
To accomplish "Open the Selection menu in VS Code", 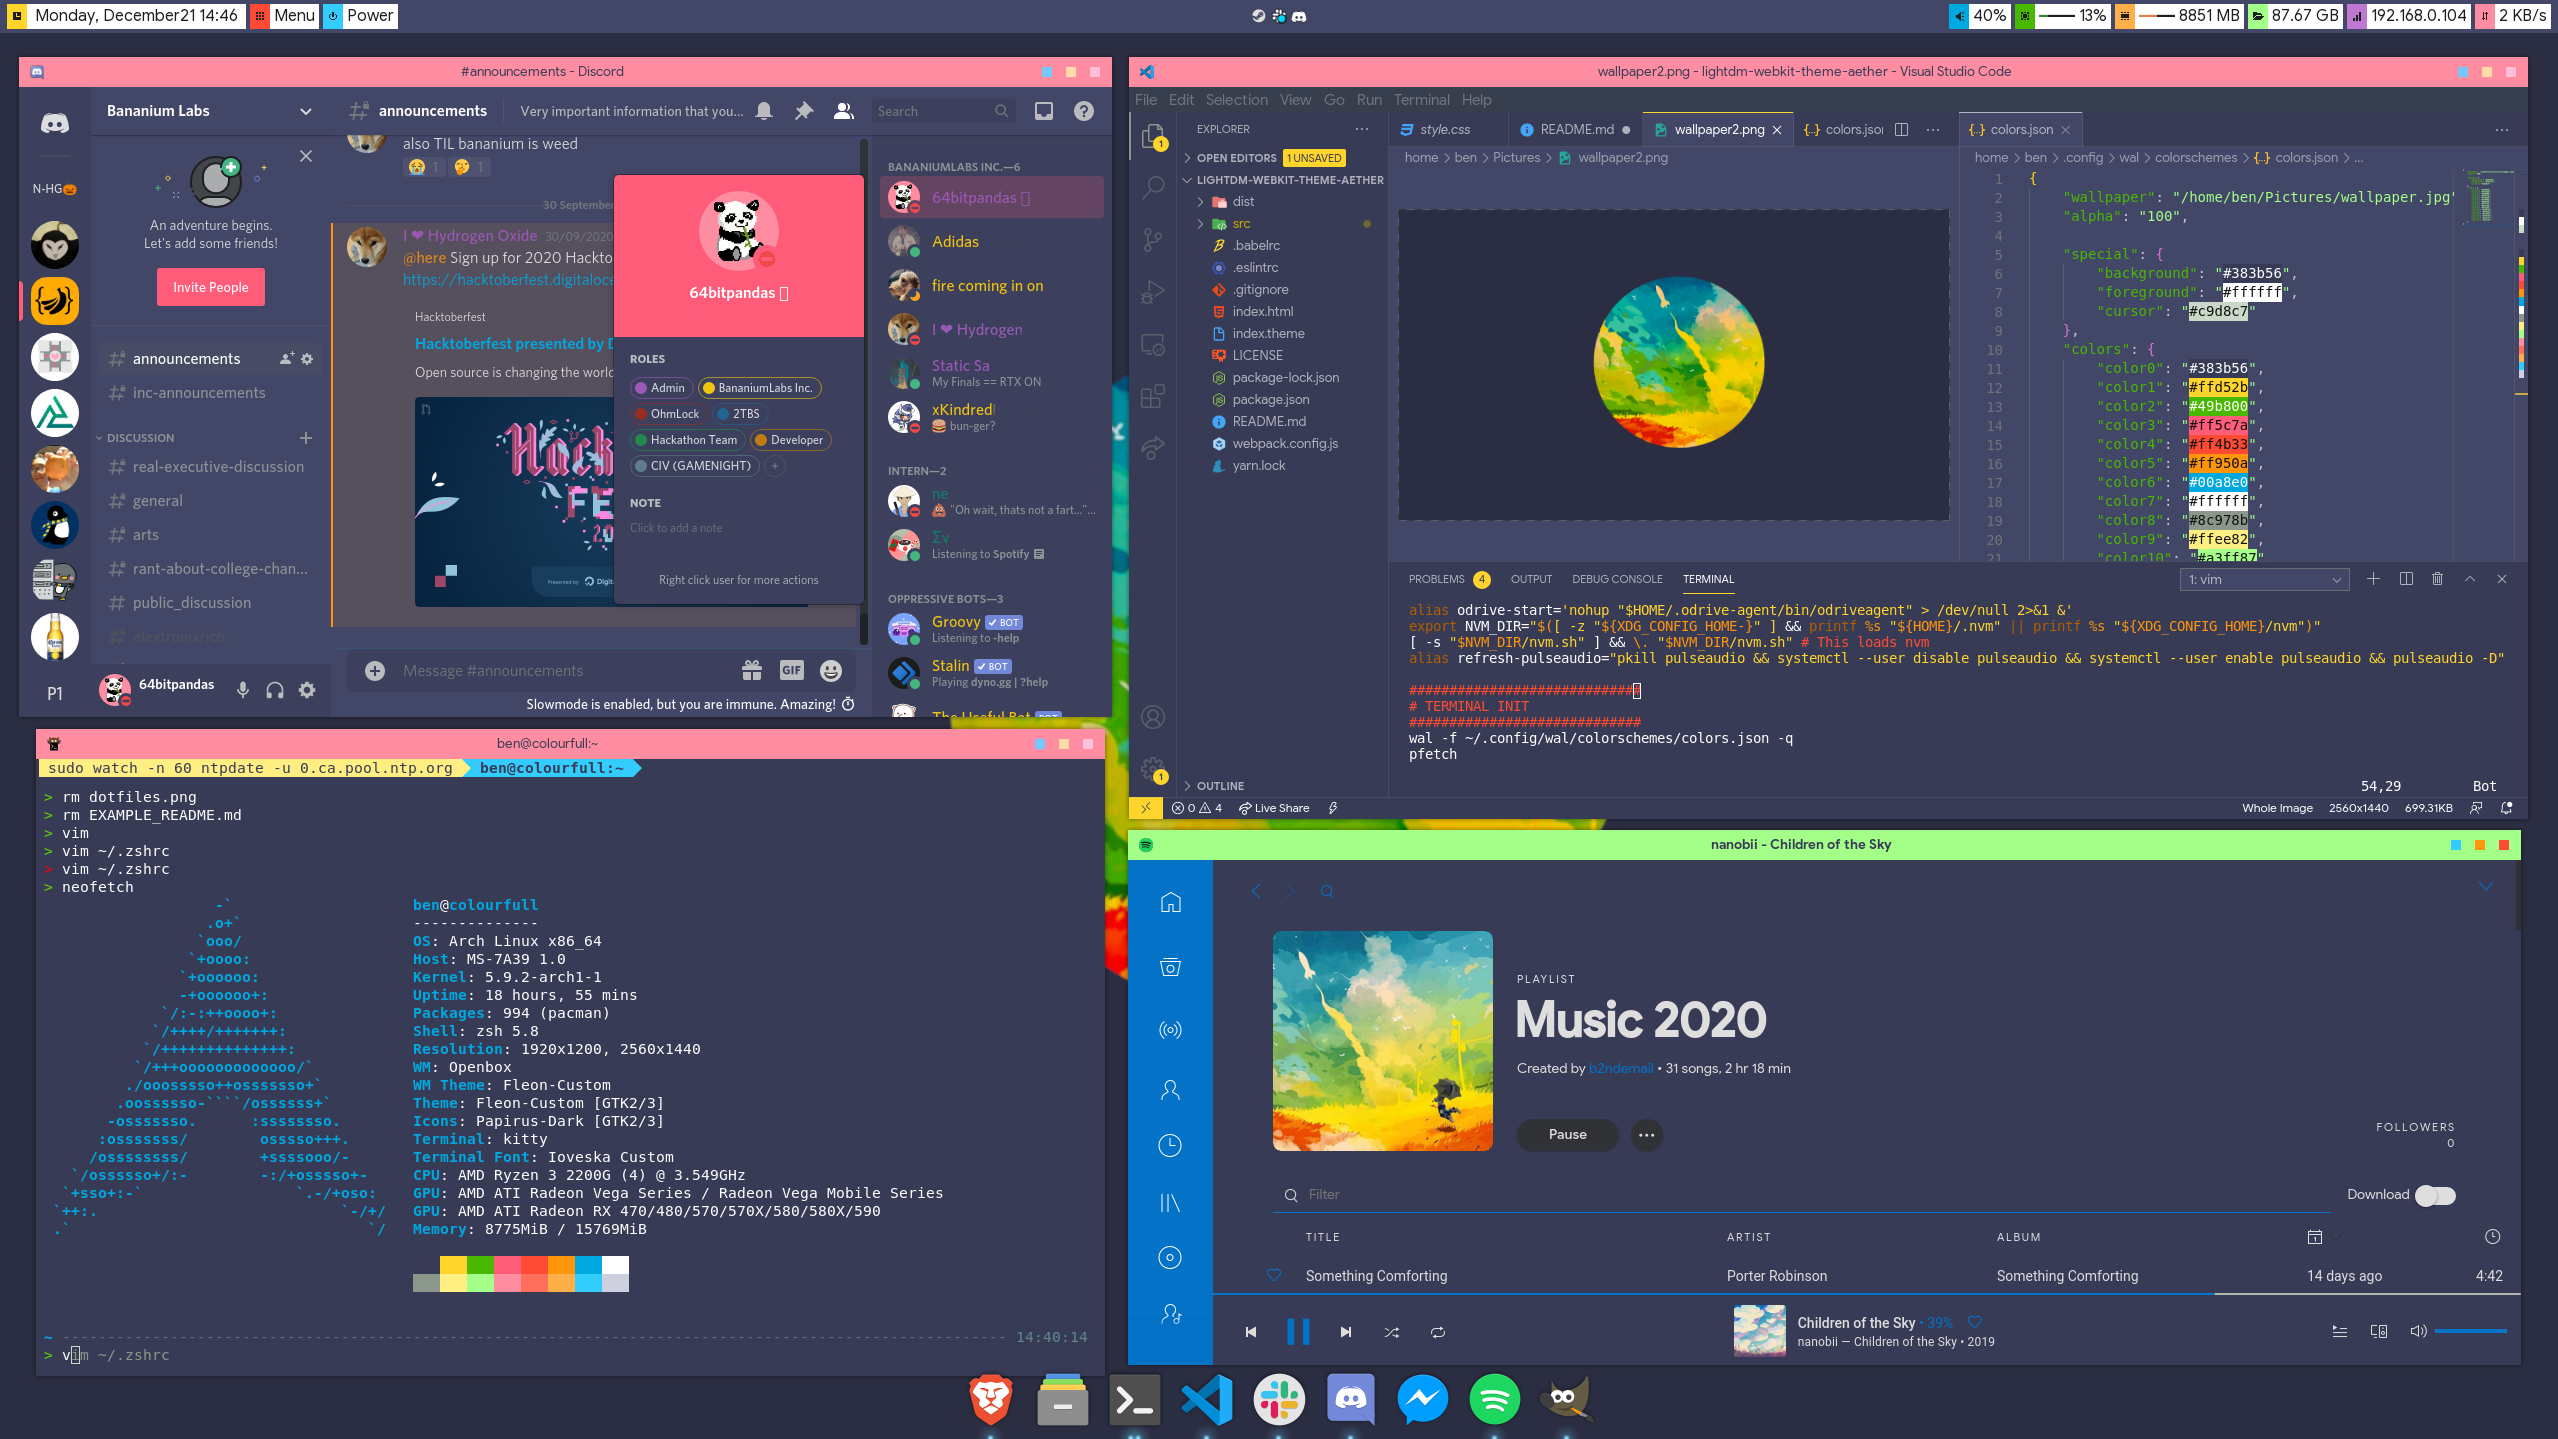I will point(1236,100).
